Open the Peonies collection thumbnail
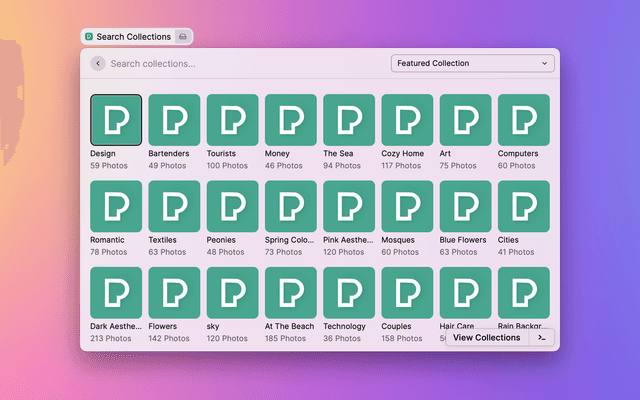The height and width of the screenshot is (400, 640). (232, 206)
